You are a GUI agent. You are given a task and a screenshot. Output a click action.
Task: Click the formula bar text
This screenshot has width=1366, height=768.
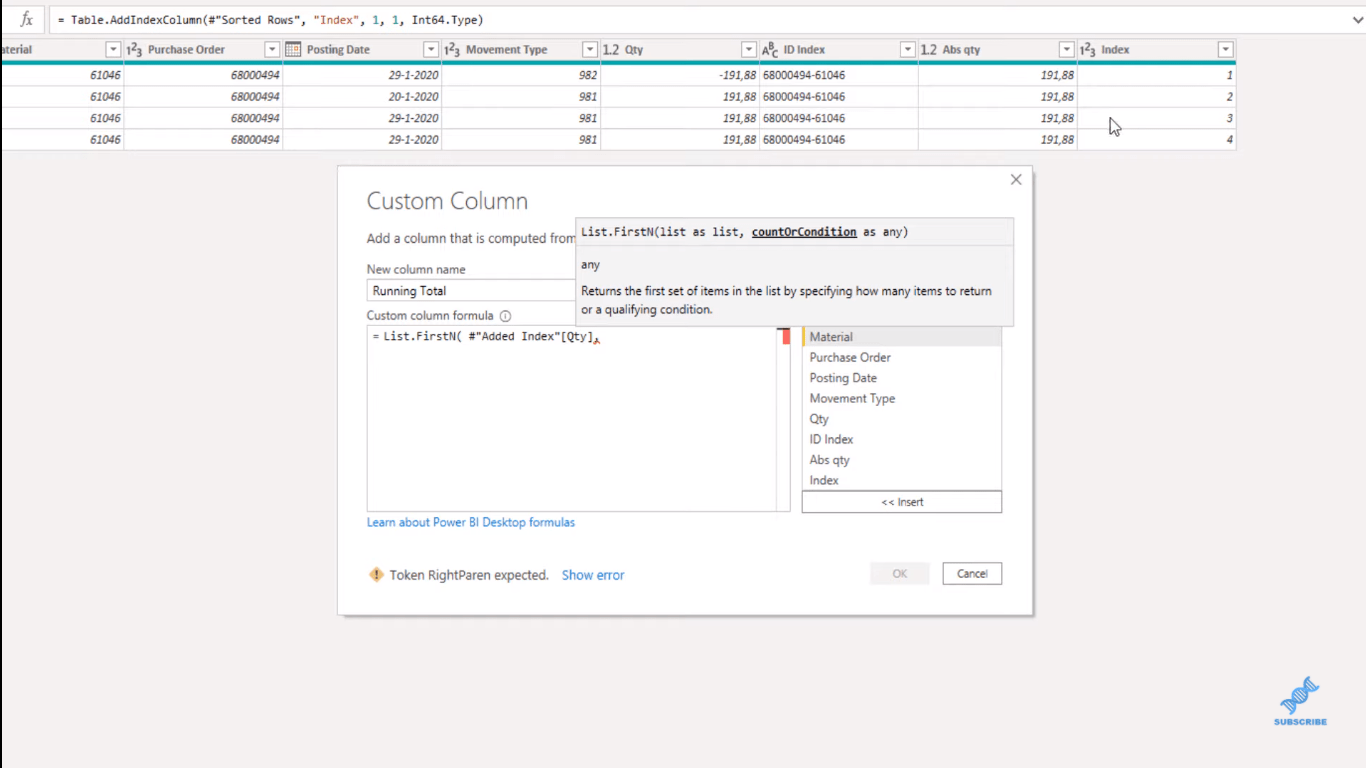(x=271, y=20)
